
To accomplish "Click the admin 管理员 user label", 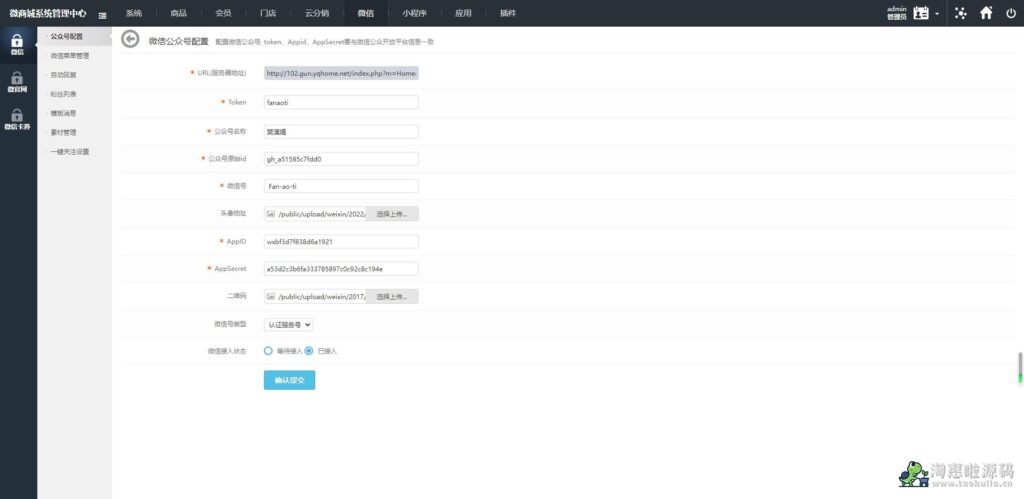I will point(897,13).
